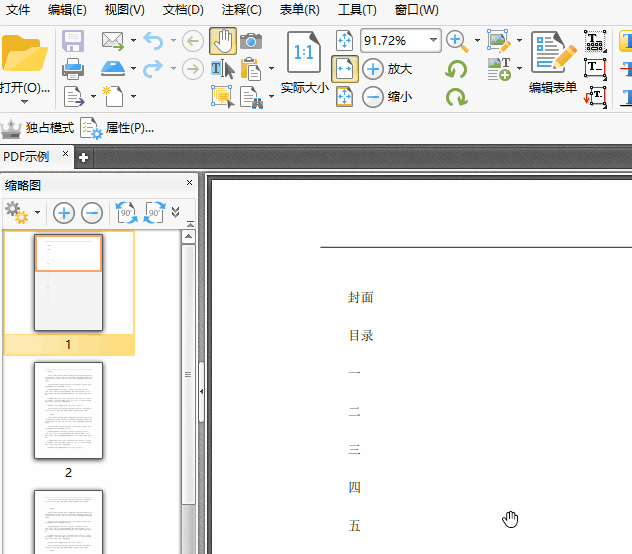Click the Paste clipboard icon
Screen dimensions: 632x554
coord(251,69)
